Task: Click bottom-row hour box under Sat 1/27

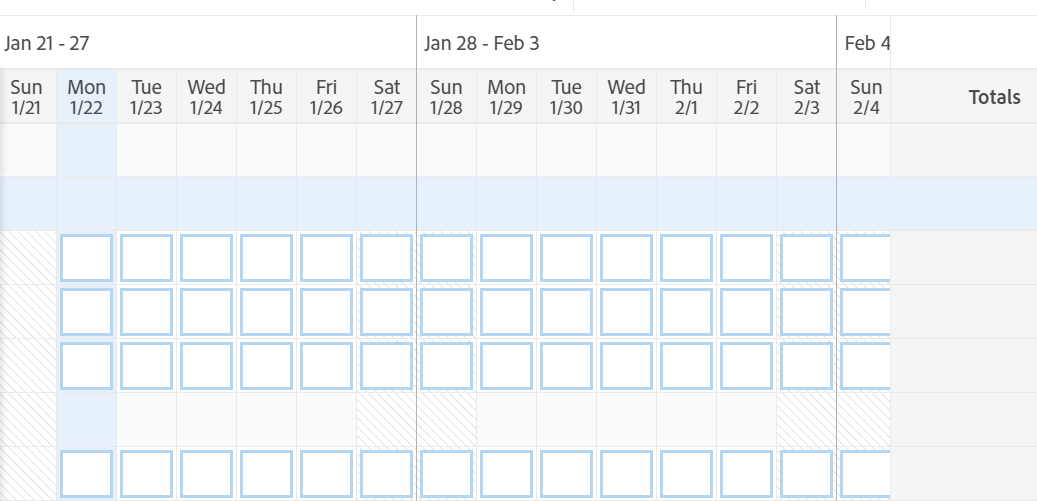Action: click(386, 474)
